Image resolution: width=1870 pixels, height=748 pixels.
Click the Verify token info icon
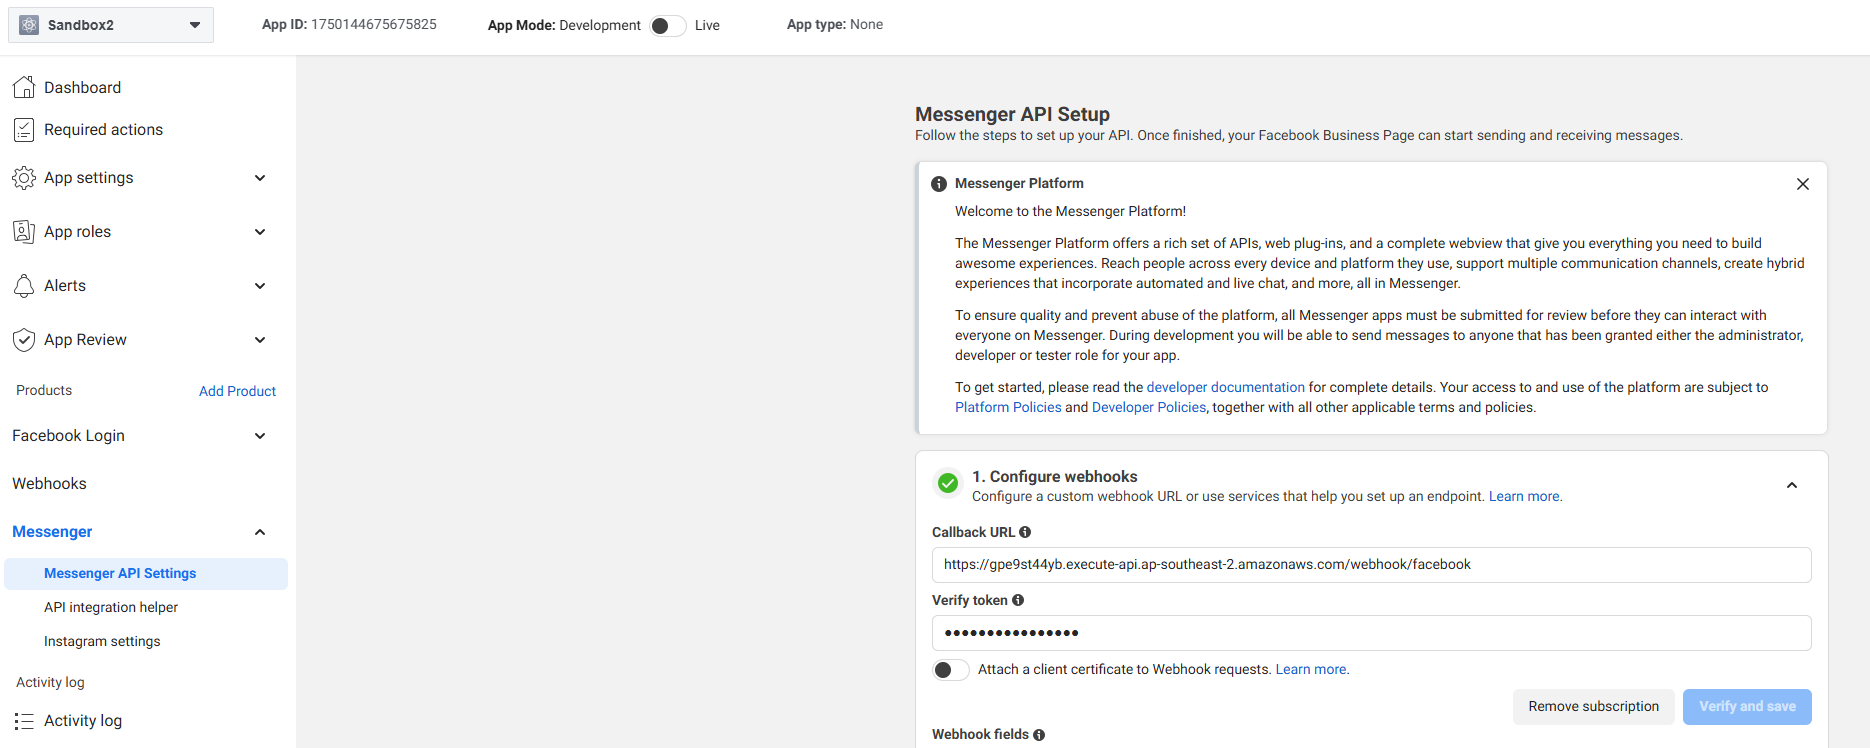(1018, 600)
